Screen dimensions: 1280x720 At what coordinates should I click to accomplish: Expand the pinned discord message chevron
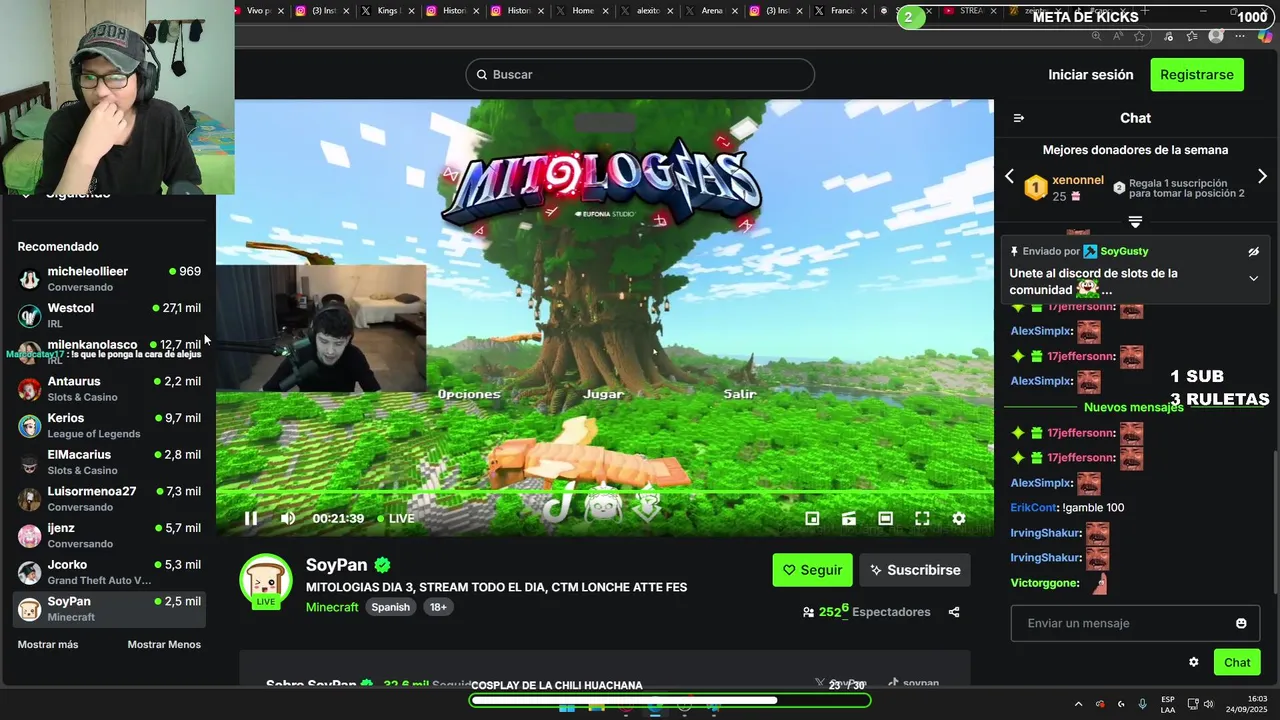click(x=1254, y=279)
